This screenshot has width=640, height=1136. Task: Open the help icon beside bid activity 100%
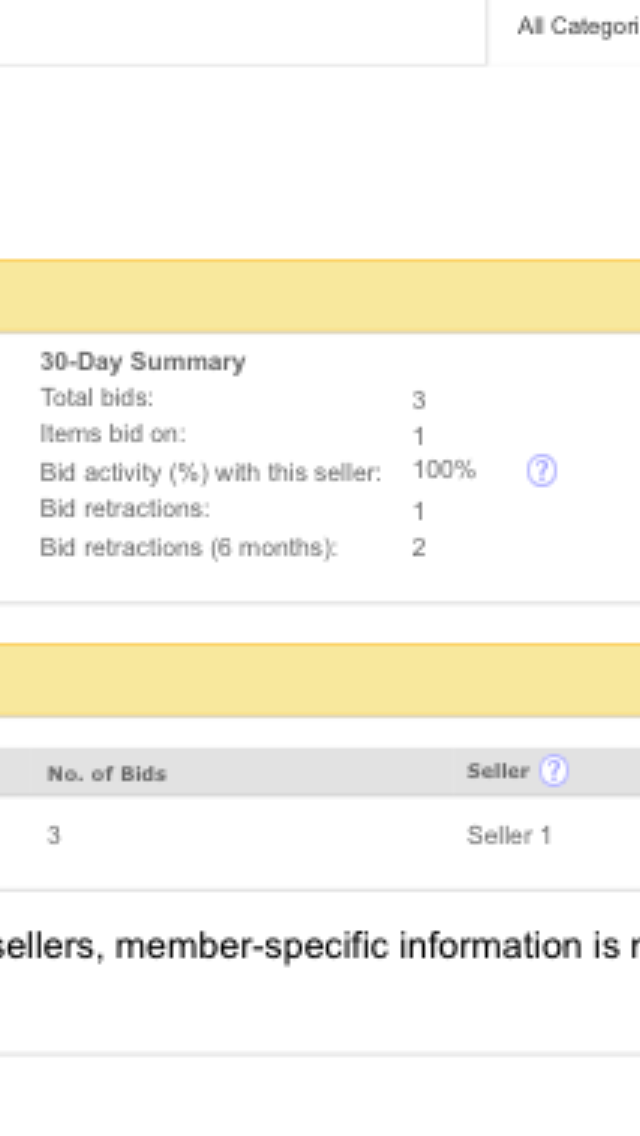click(541, 472)
